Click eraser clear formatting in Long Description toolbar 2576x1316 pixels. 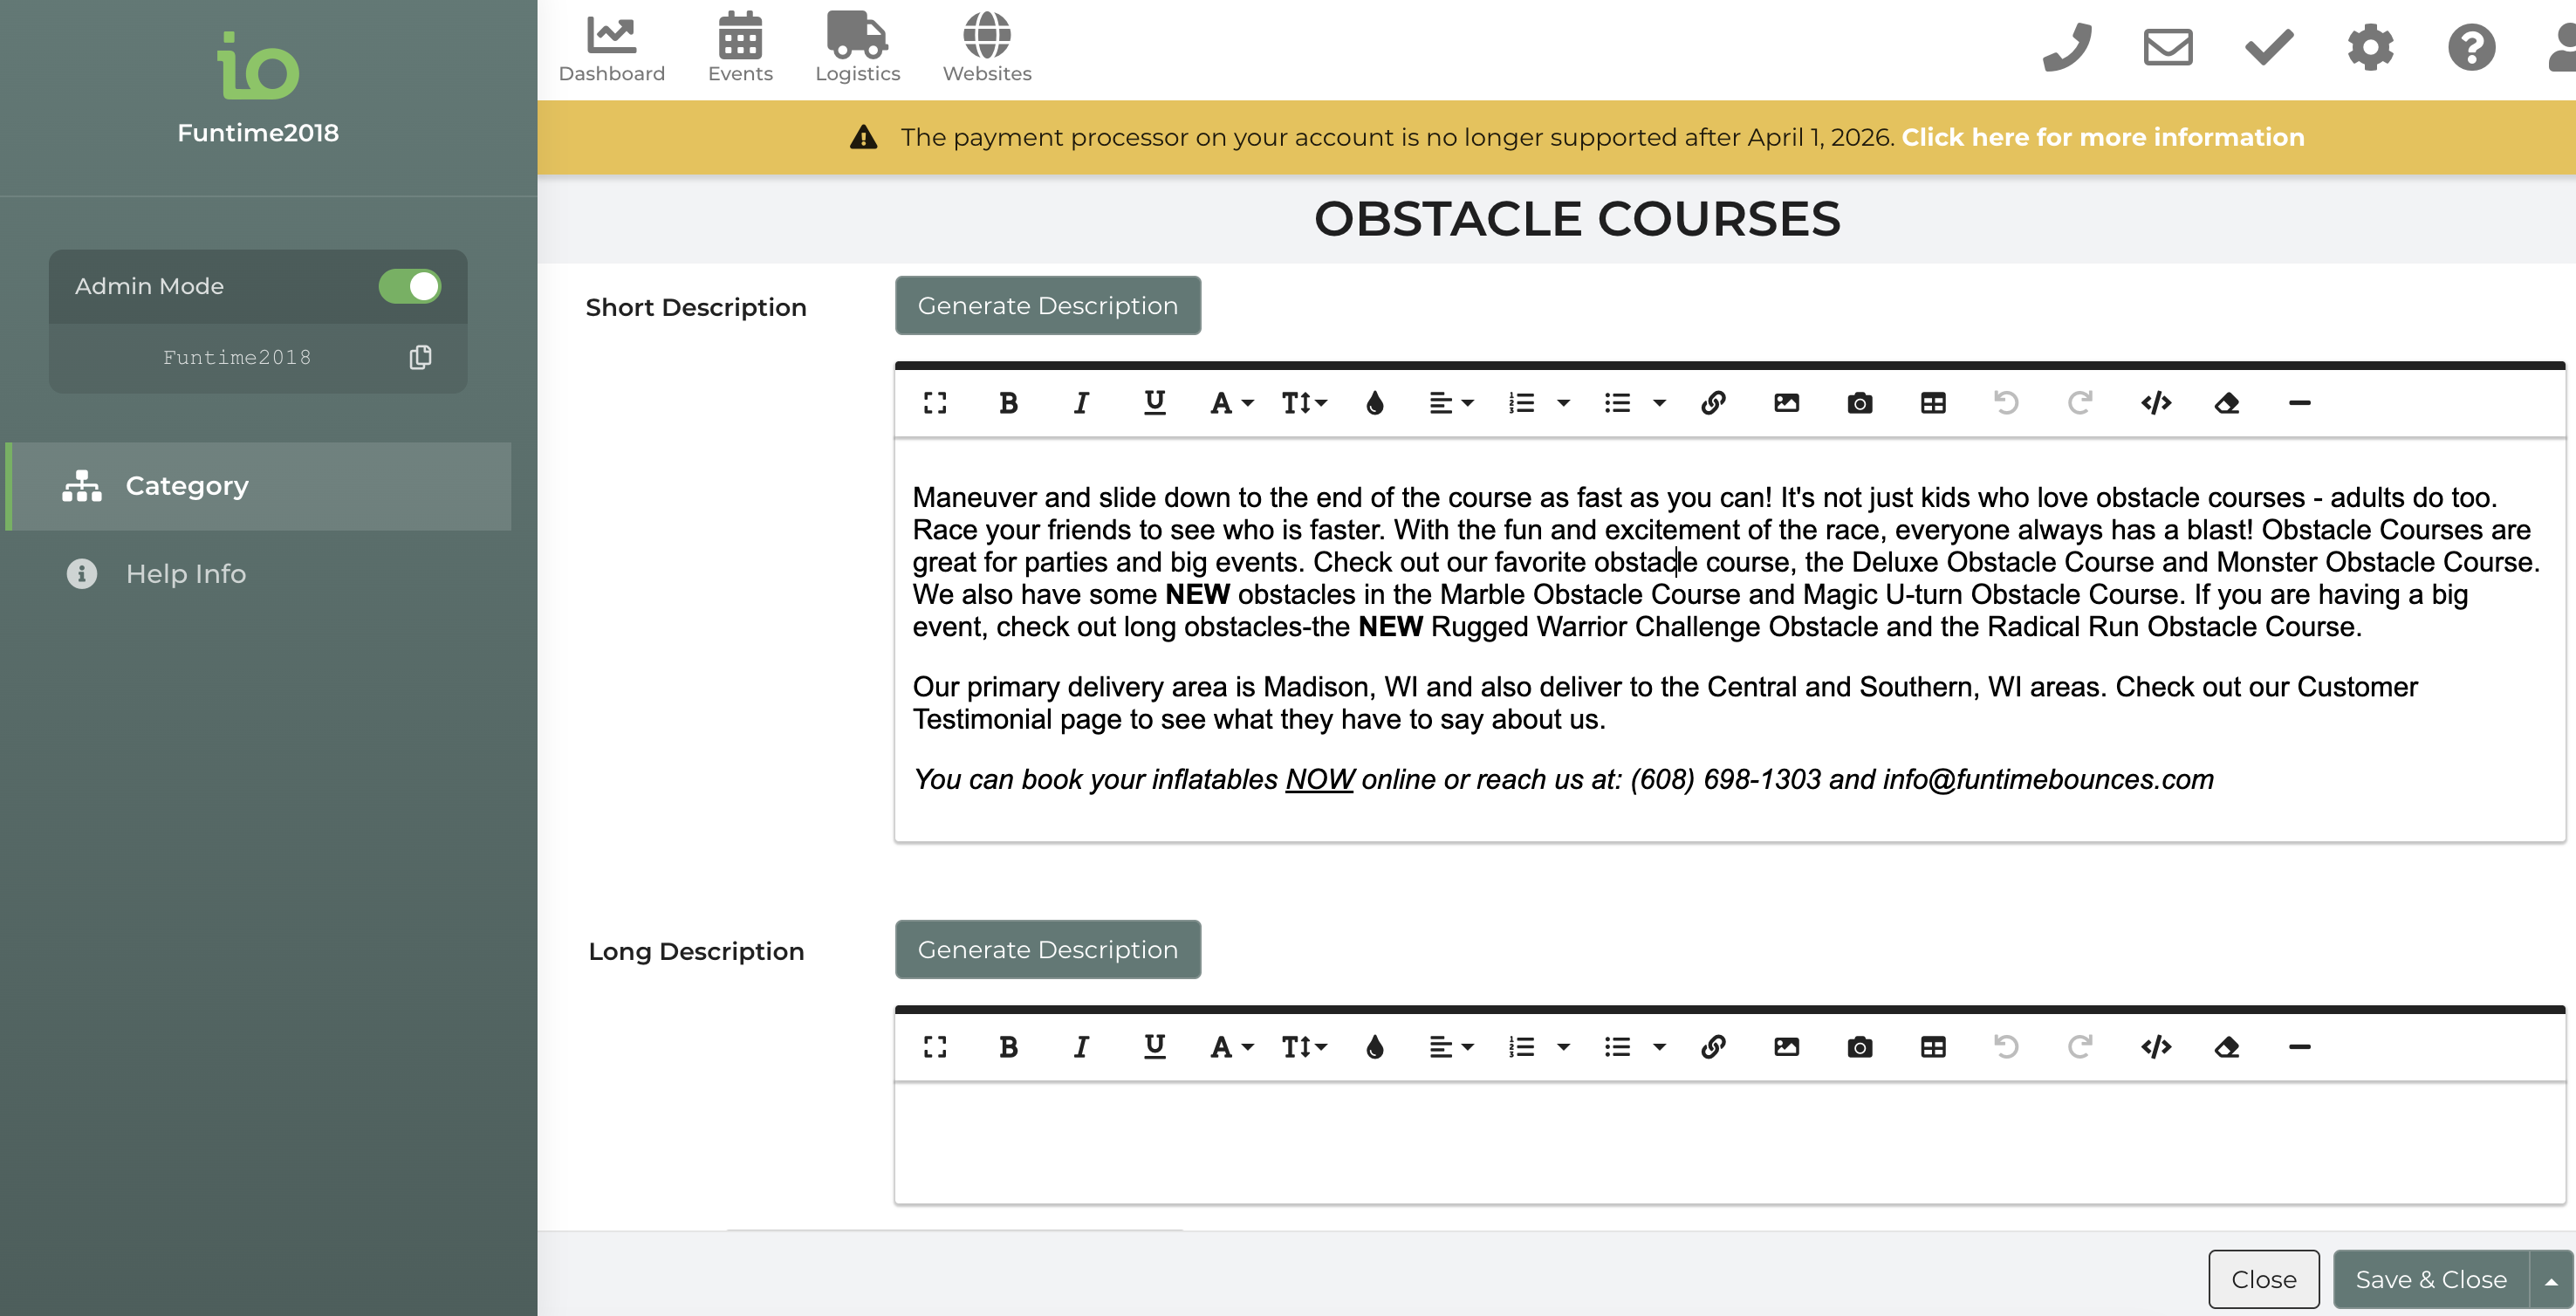[x=2227, y=1047]
